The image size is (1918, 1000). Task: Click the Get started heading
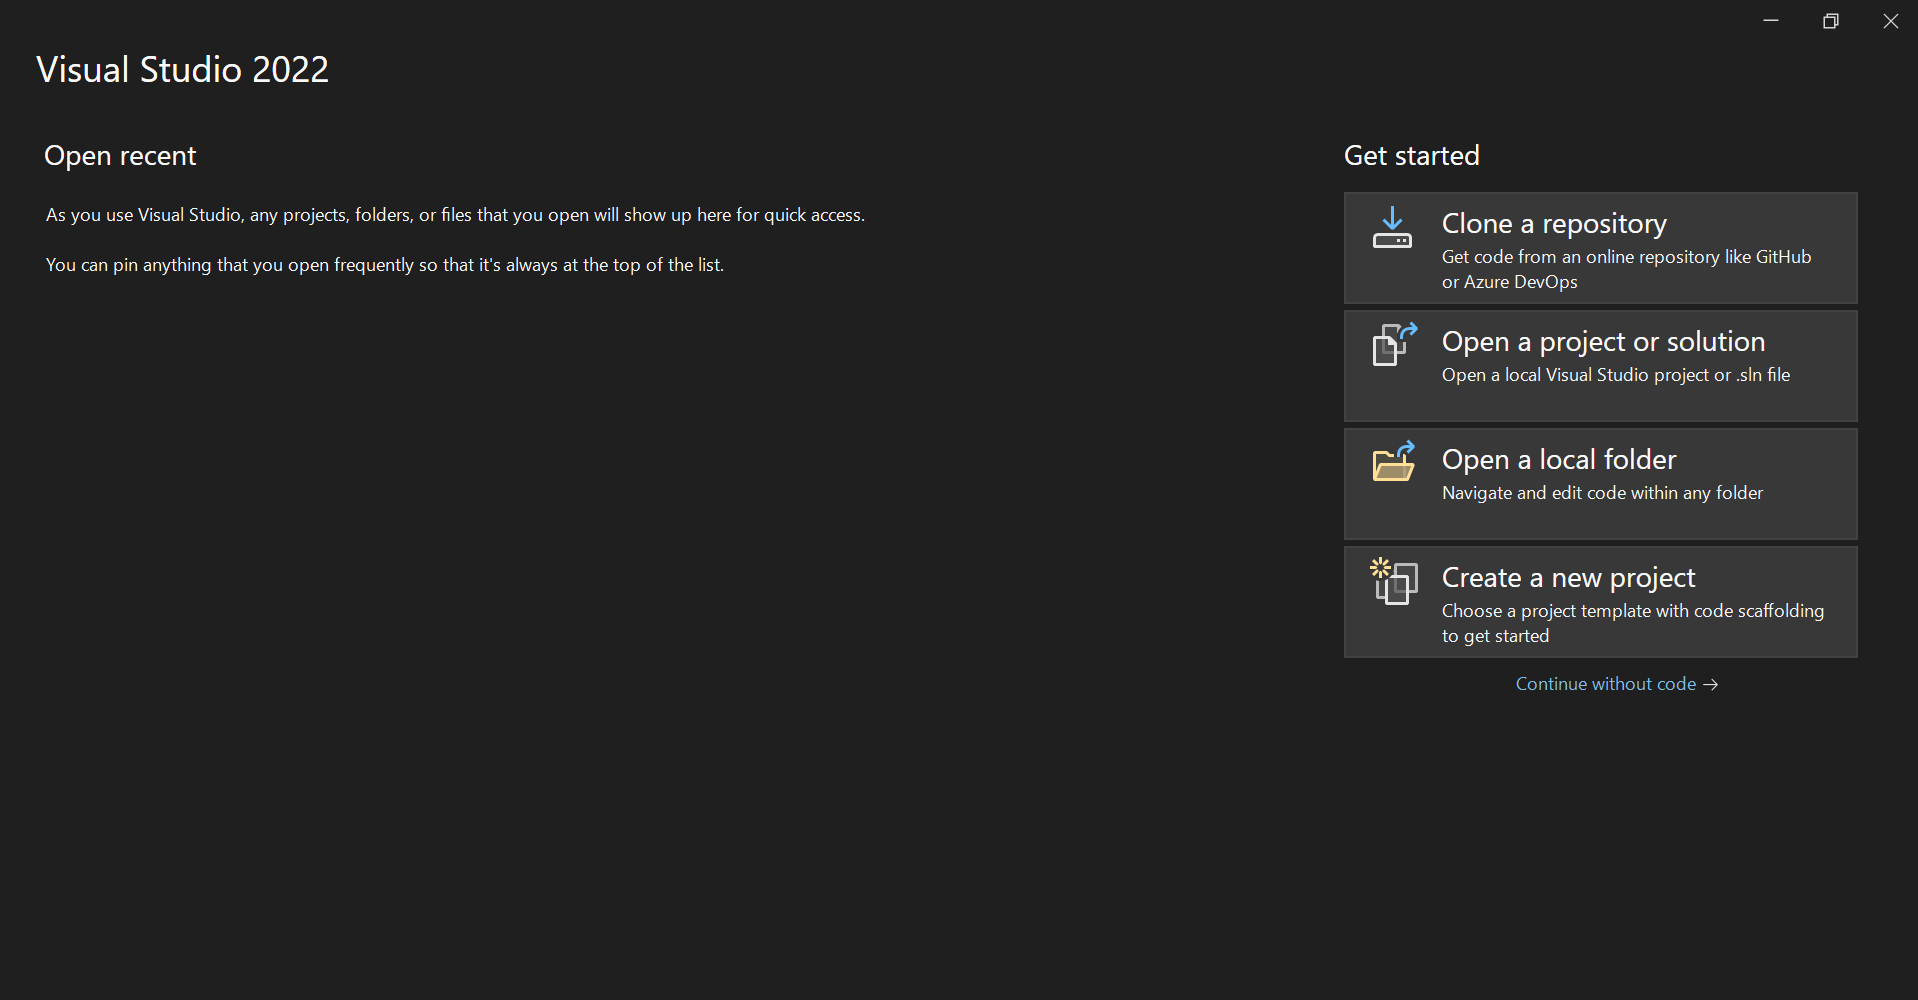(x=1411, y=156)
